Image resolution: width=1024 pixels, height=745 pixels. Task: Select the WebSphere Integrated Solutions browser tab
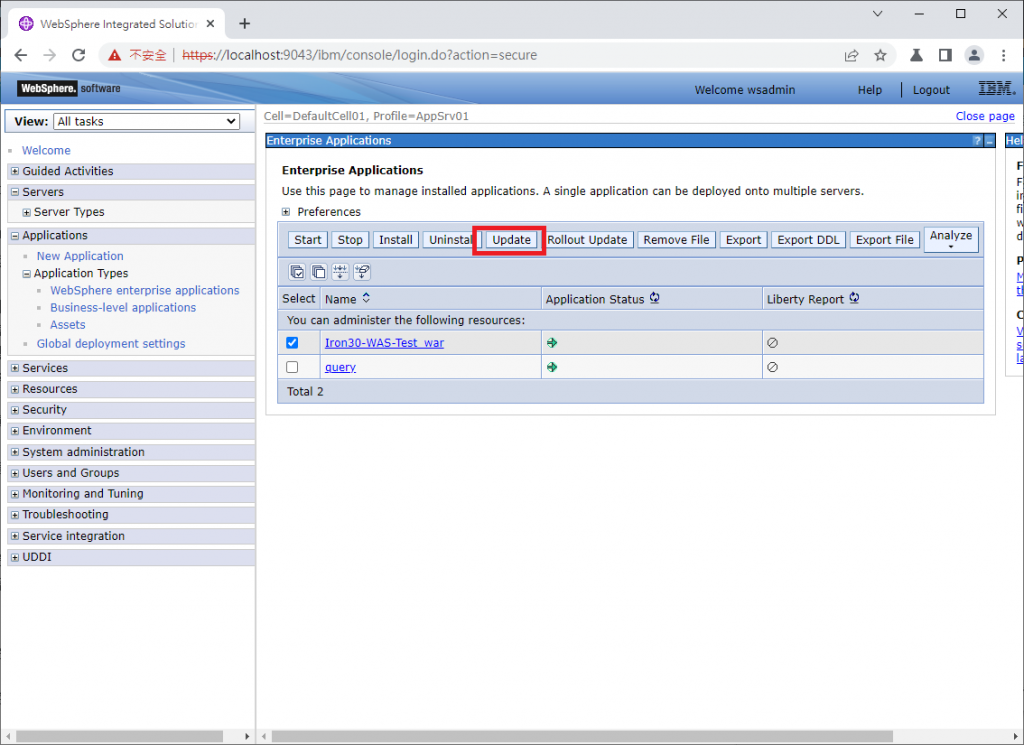118,24
